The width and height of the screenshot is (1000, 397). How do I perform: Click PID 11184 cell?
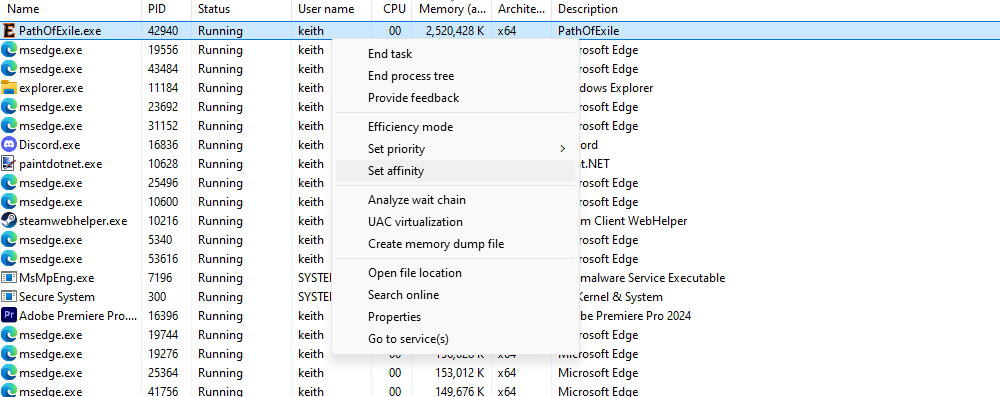(x=163, y=87)
